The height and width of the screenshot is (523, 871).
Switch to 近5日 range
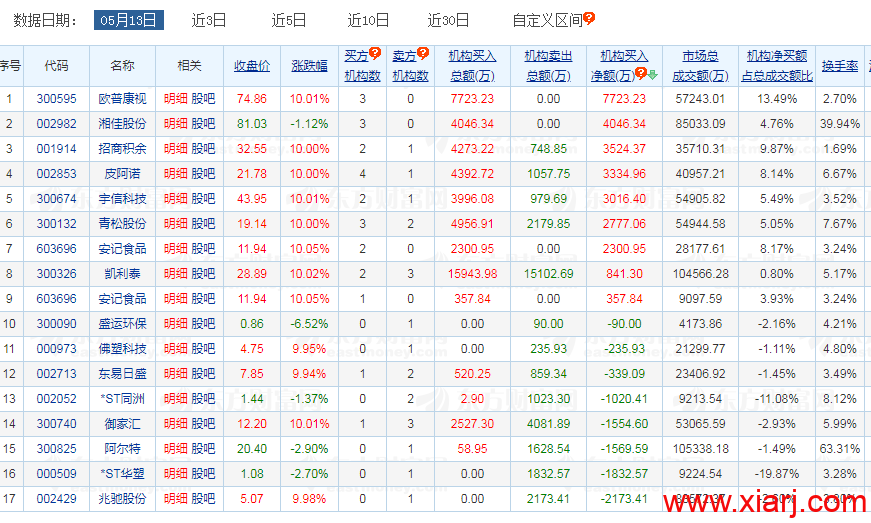point(289,21)
